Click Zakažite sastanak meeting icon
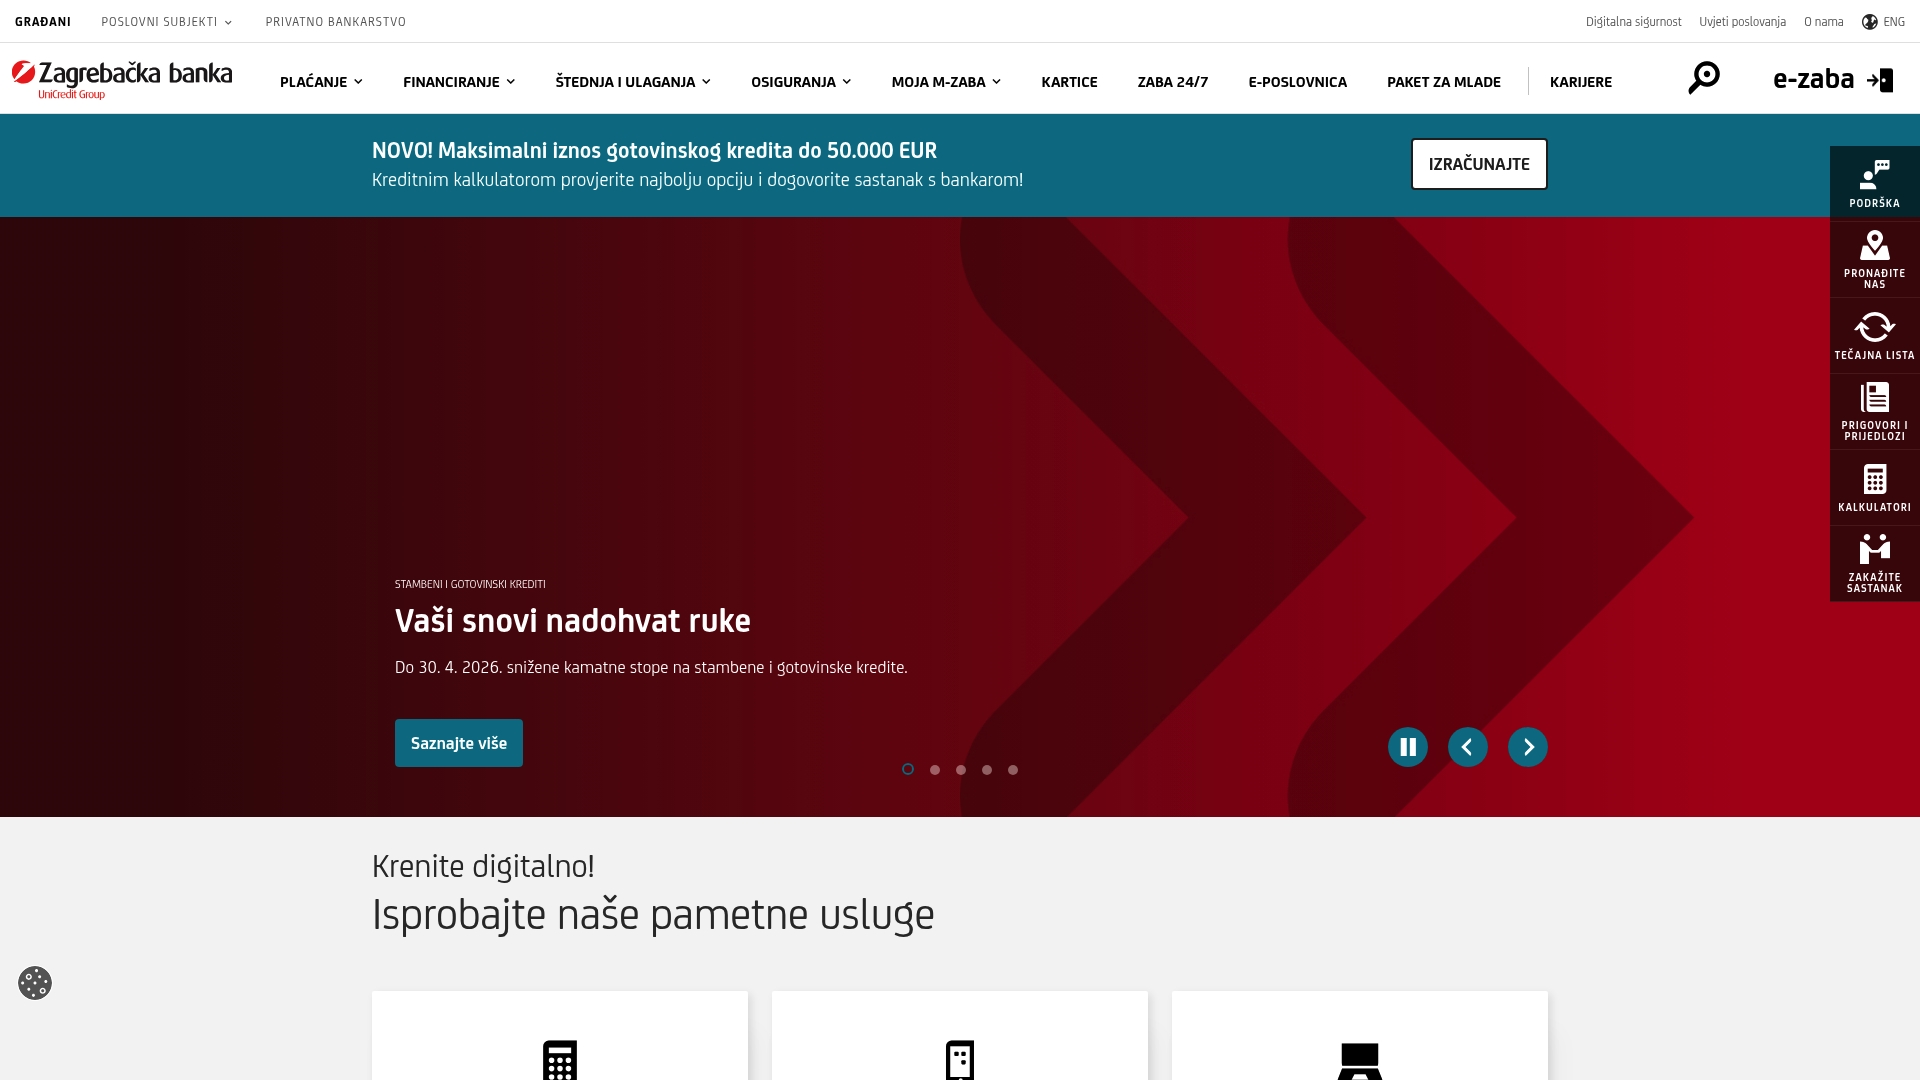This screenshot has height=1080, width=1920. click(1874, 562)
